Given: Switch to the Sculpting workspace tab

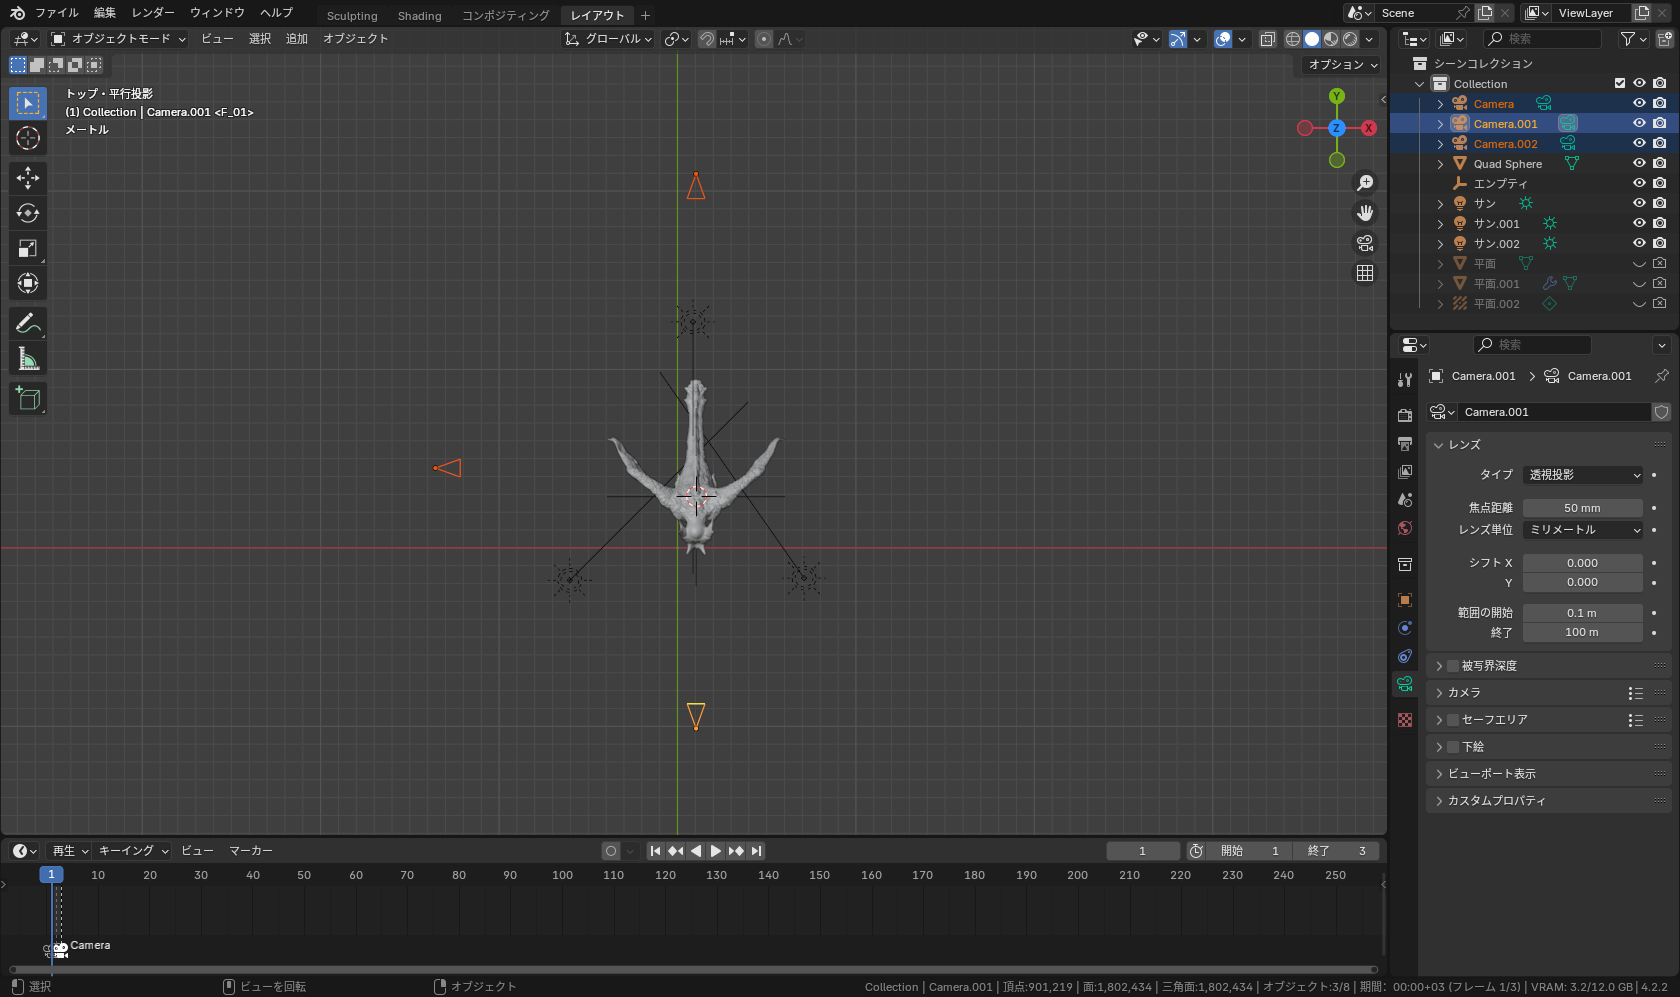Looking at the screenshot, I should (352, 16).
